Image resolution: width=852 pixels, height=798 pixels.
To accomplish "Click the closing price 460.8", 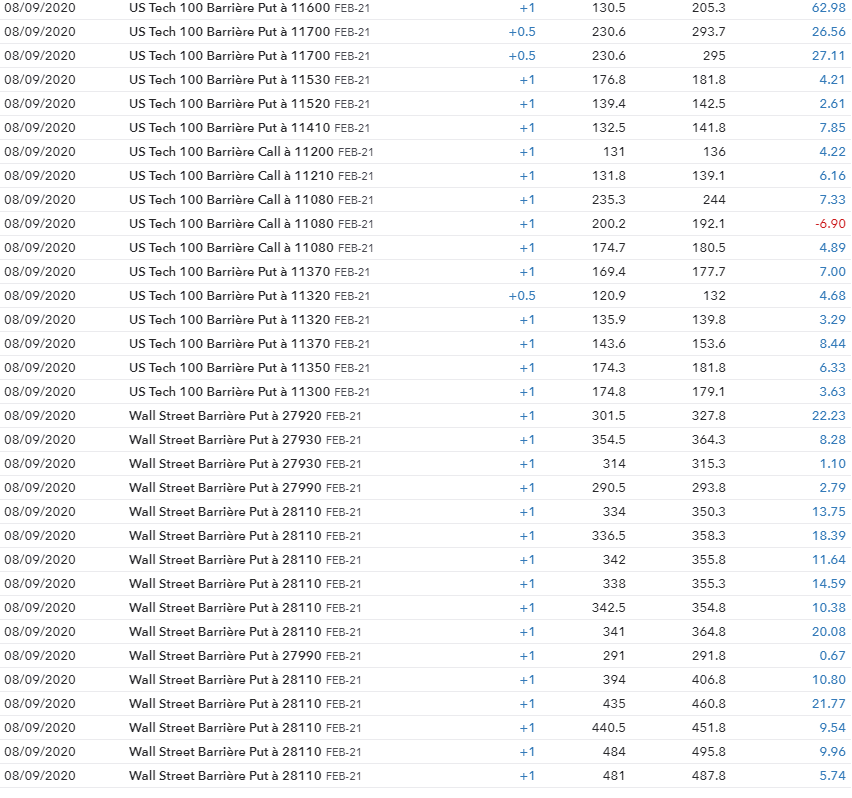I will click(x=709, y=703).
